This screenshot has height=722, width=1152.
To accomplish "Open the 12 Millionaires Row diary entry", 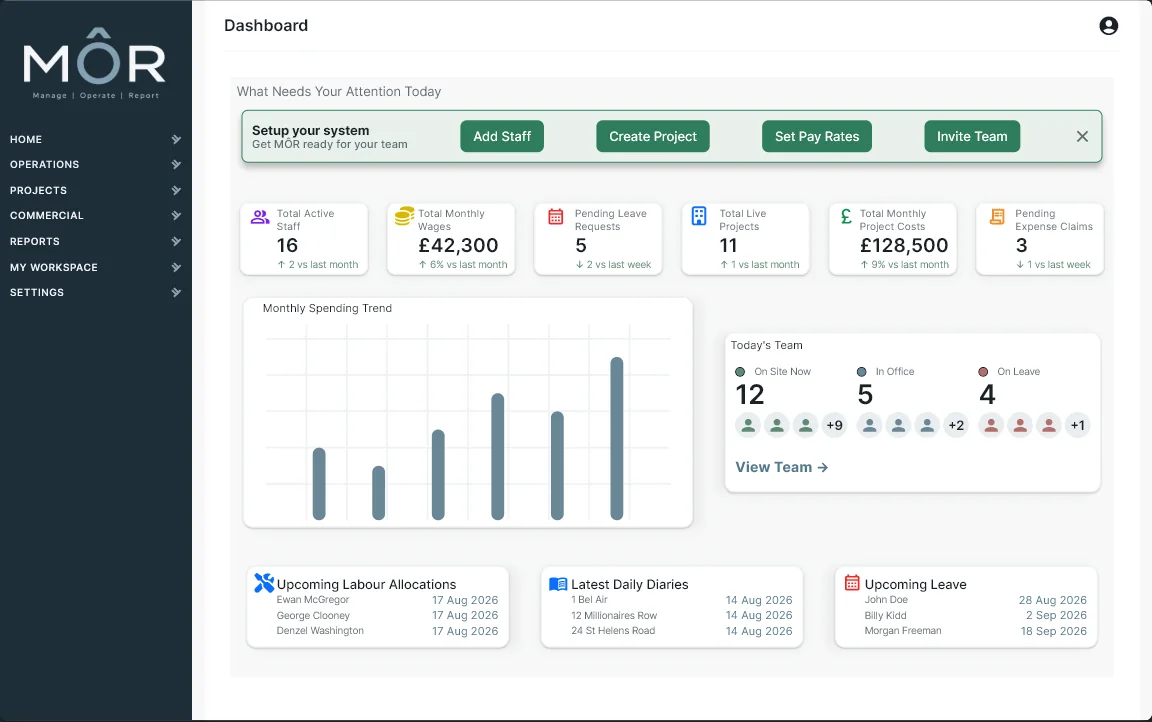I will point(681,615).
